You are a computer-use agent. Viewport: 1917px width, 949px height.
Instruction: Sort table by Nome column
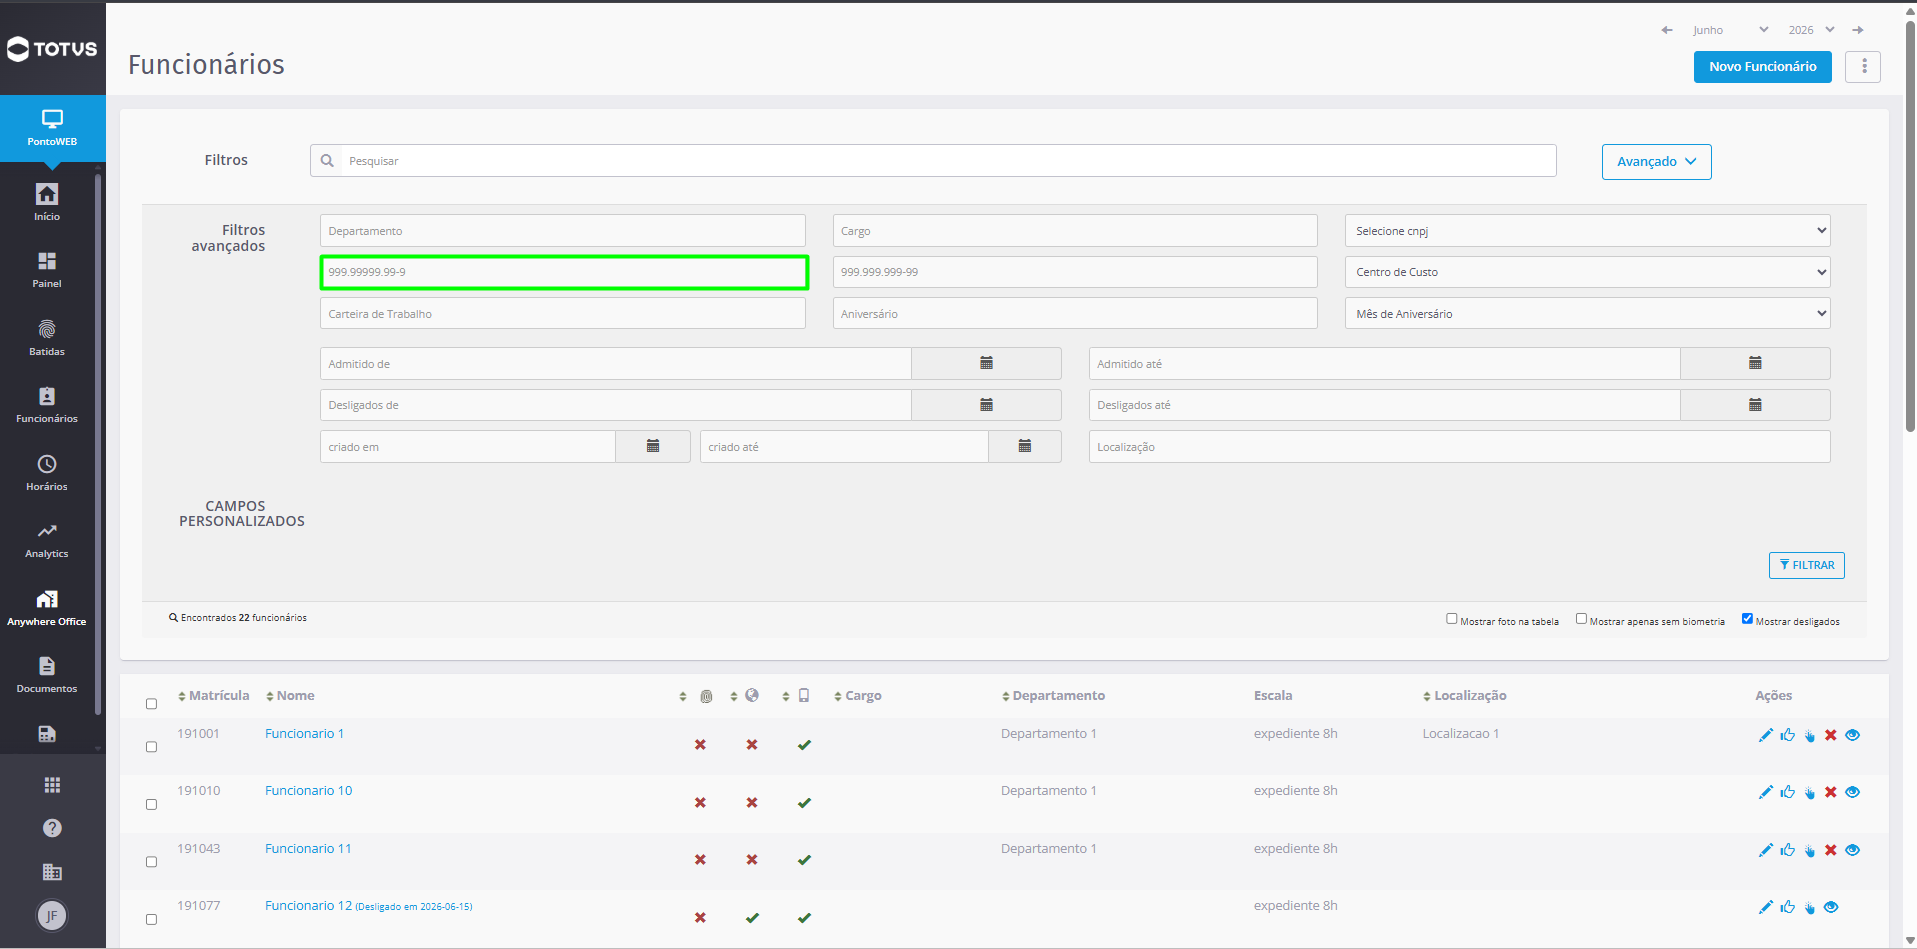[290, 696]
